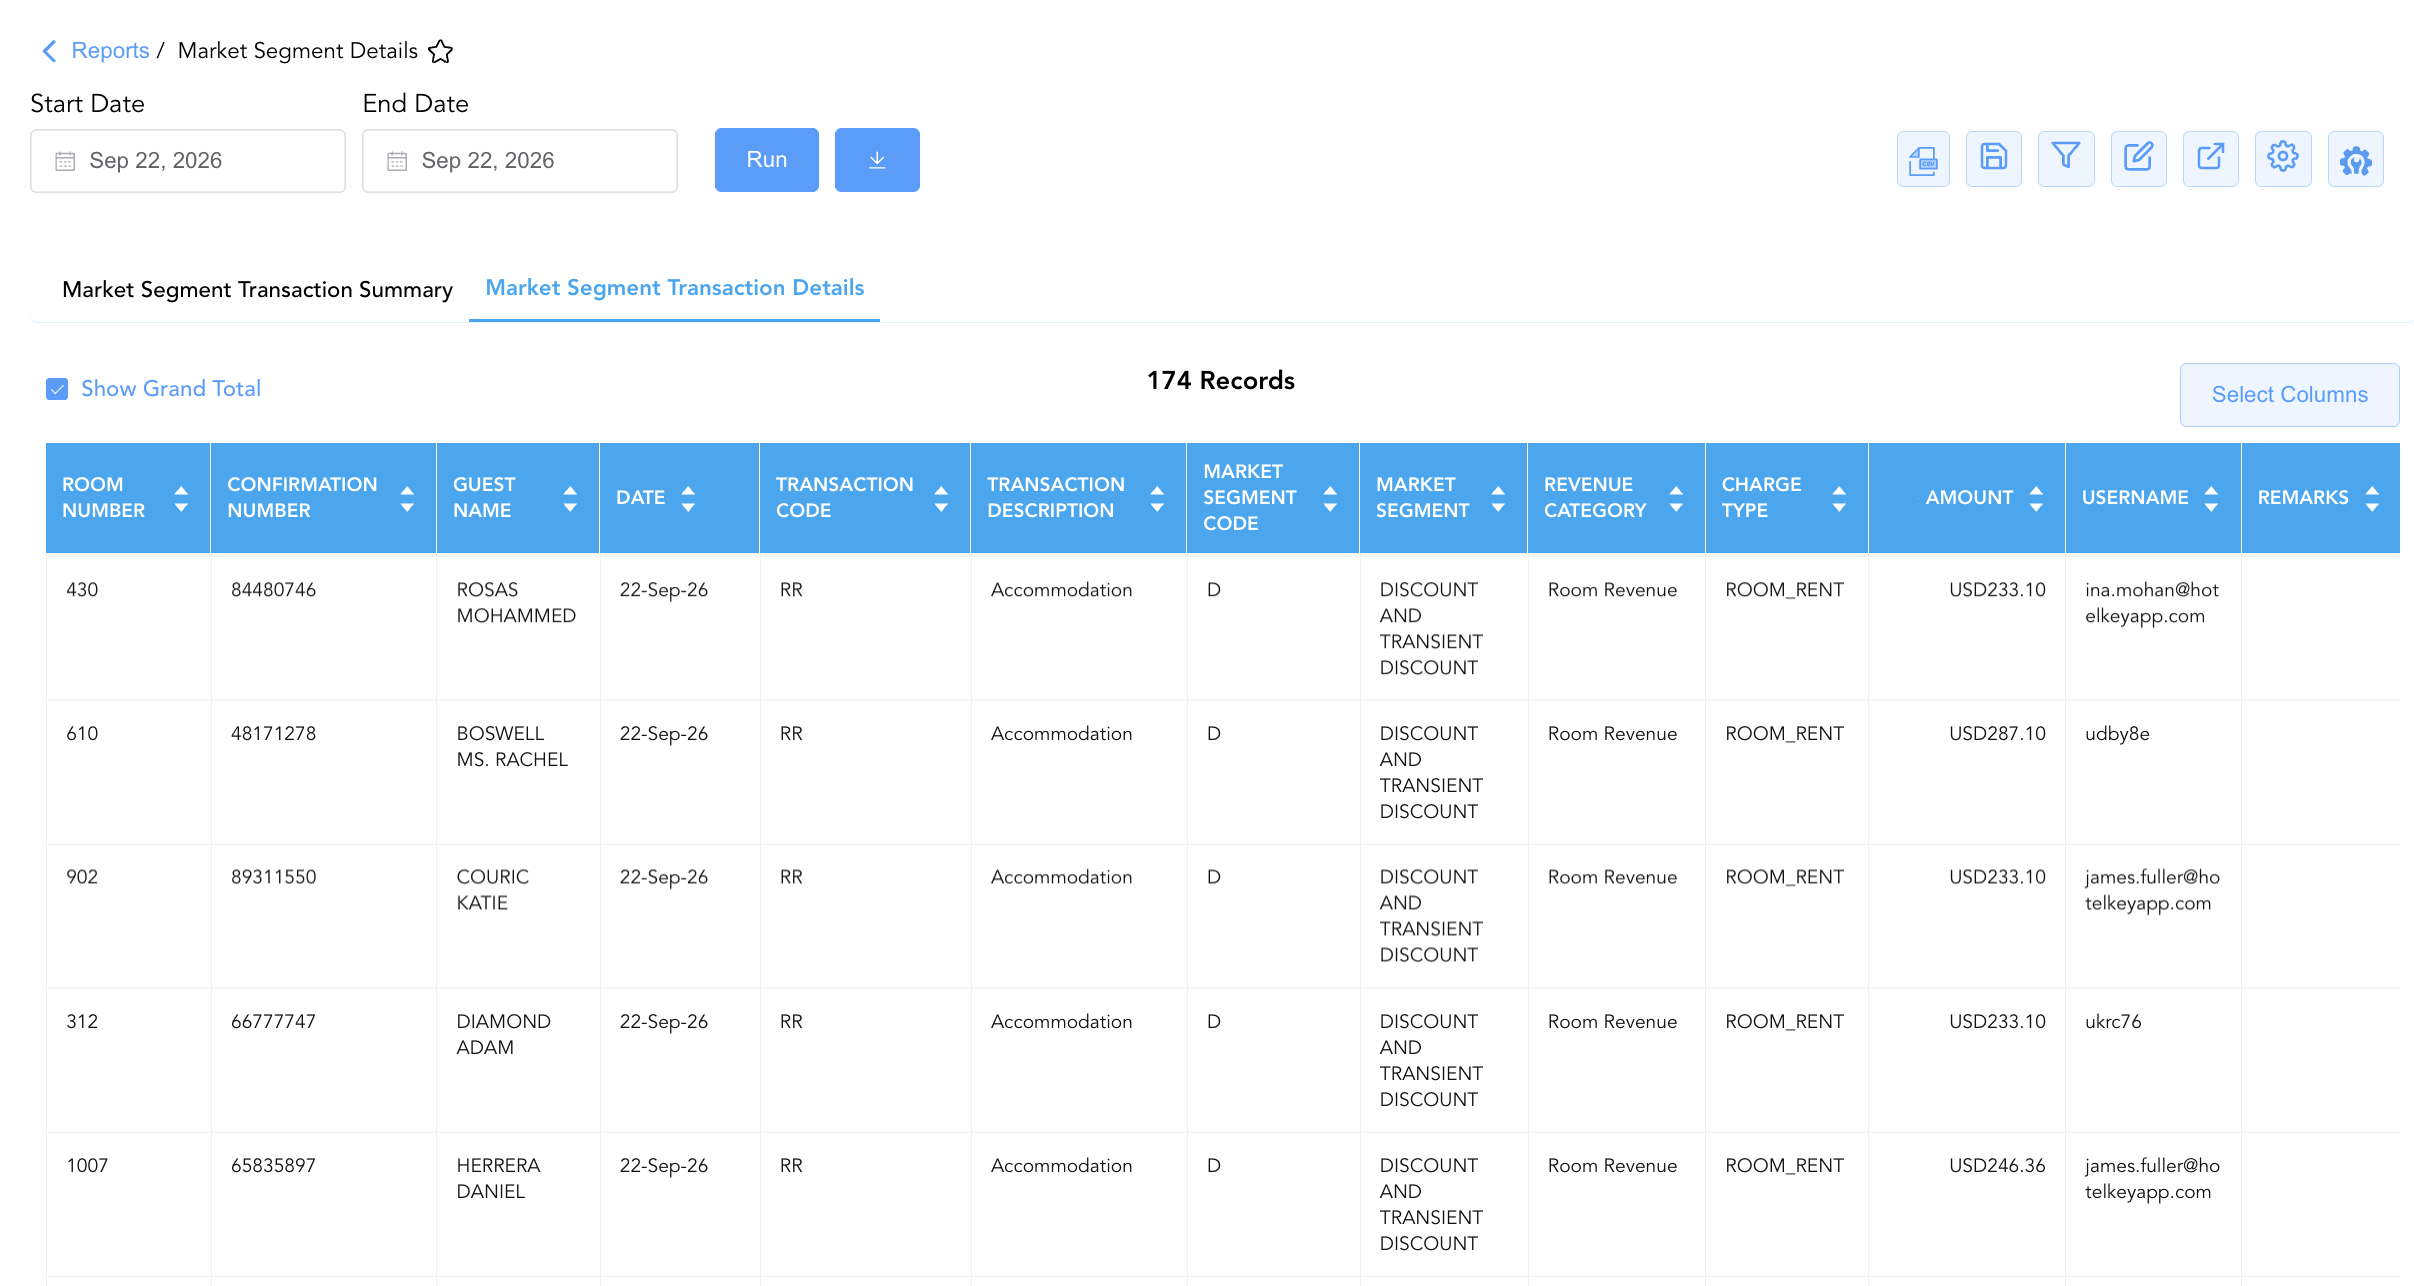Image resolution: width=2414 pixels, height=1286 pixels.
Task: Click confirmation number 84480746
Action: click(x=273, y=590)
